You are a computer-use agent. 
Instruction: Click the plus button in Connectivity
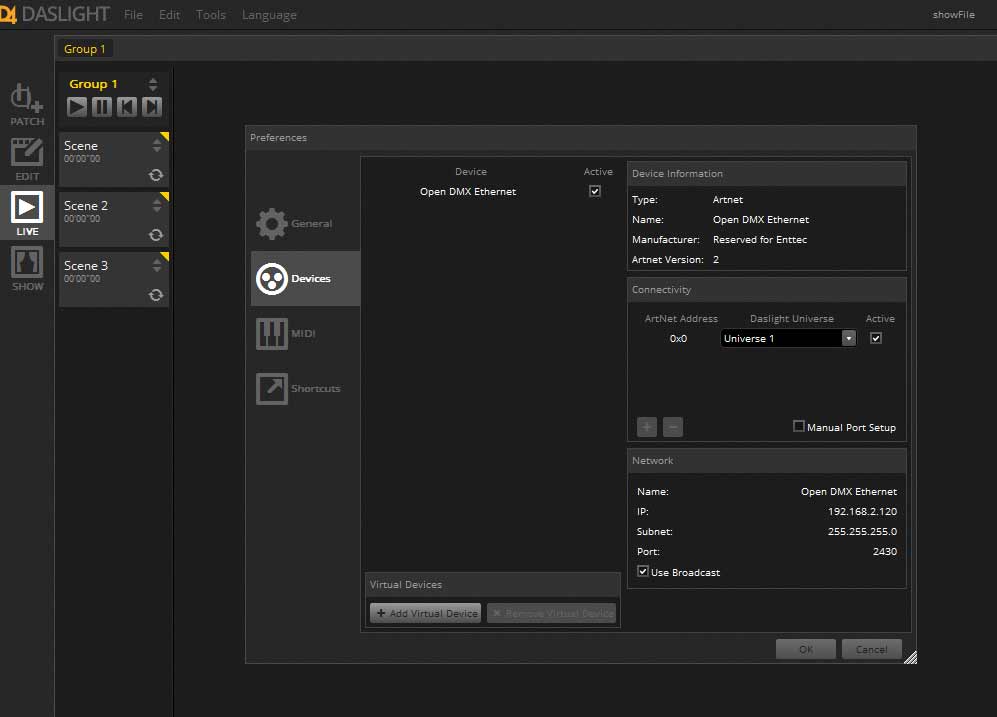647,427
